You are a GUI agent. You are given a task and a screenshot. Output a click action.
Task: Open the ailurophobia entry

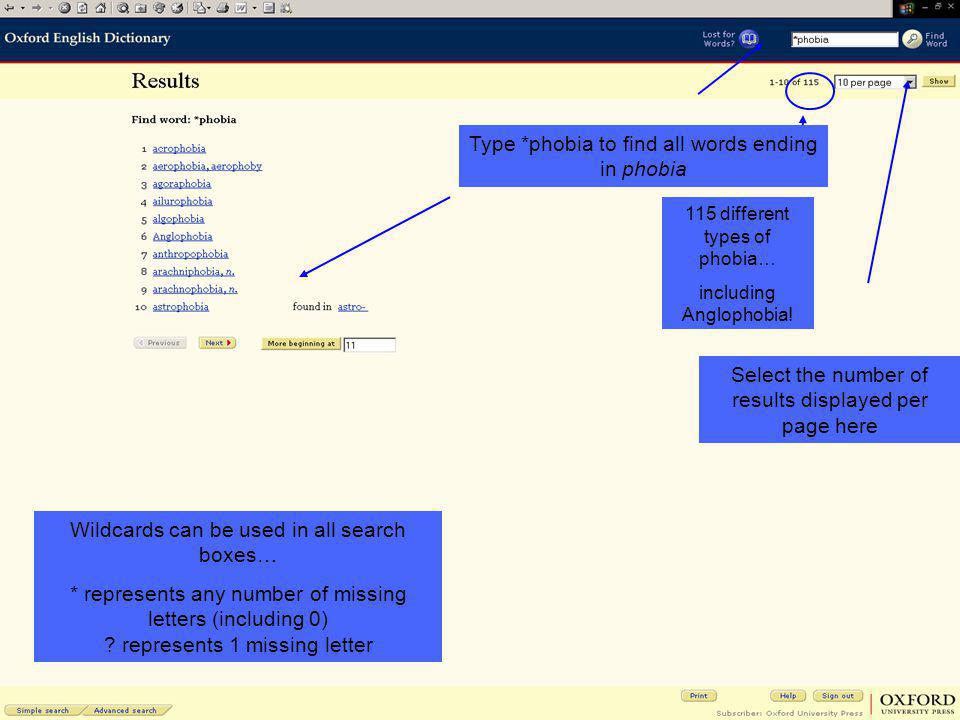[x=182, y=201]
